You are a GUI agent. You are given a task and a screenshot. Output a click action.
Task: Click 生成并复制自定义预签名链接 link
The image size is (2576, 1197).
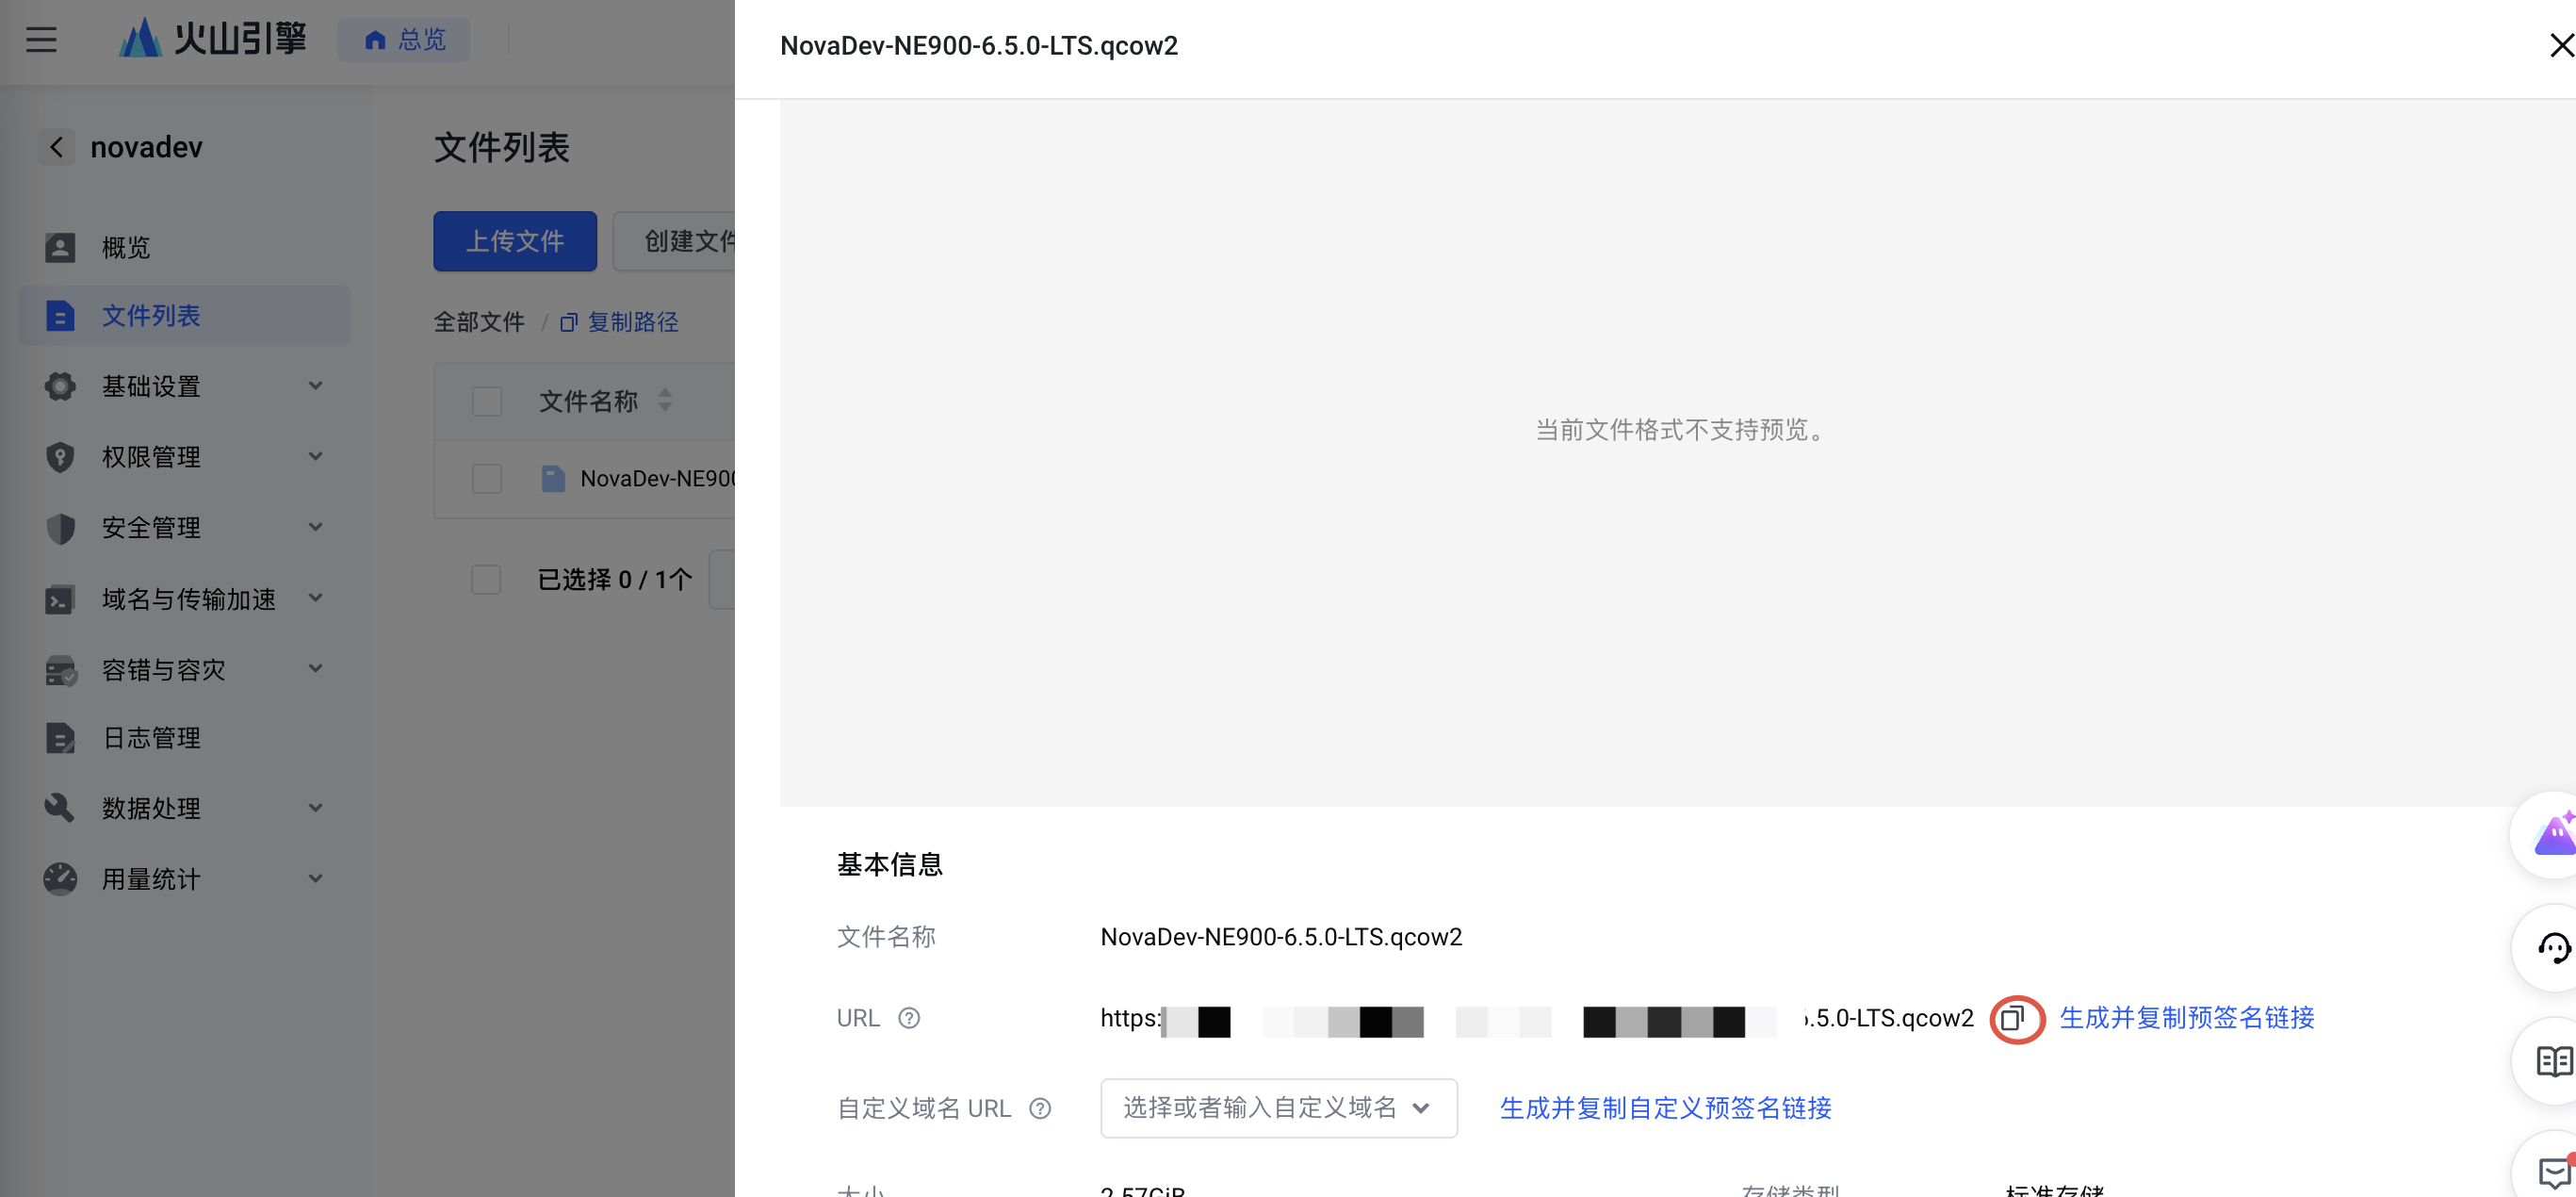[x=1666, y=1108]
